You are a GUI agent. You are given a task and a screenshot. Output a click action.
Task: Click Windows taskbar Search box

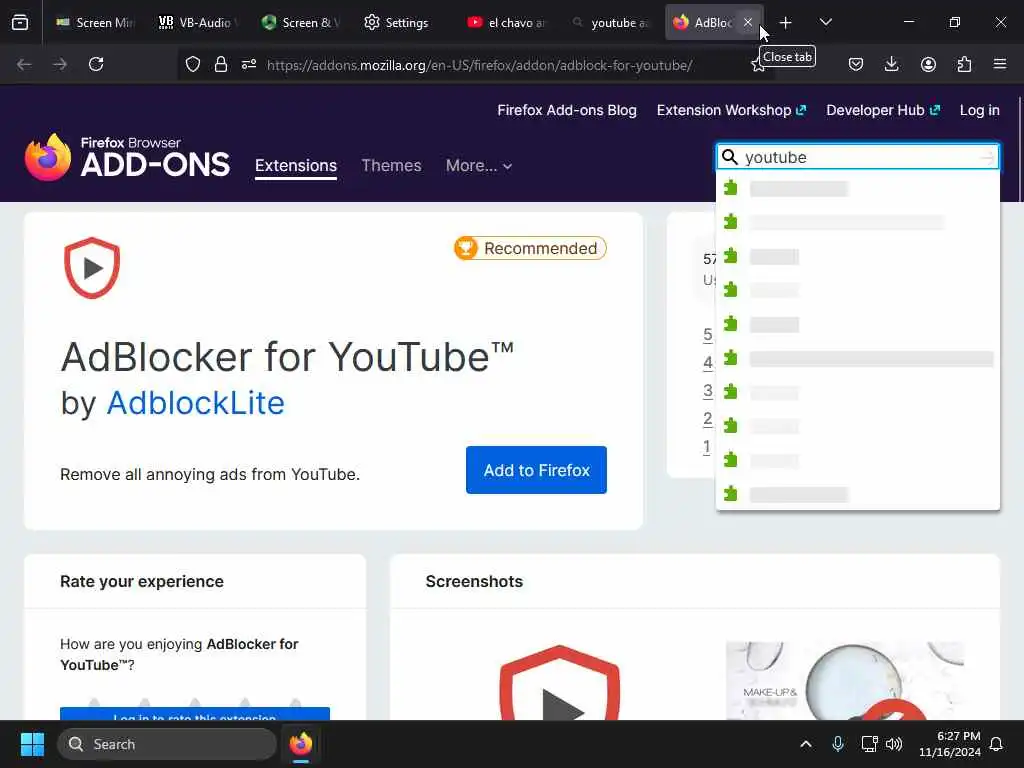tap(167, 744)
